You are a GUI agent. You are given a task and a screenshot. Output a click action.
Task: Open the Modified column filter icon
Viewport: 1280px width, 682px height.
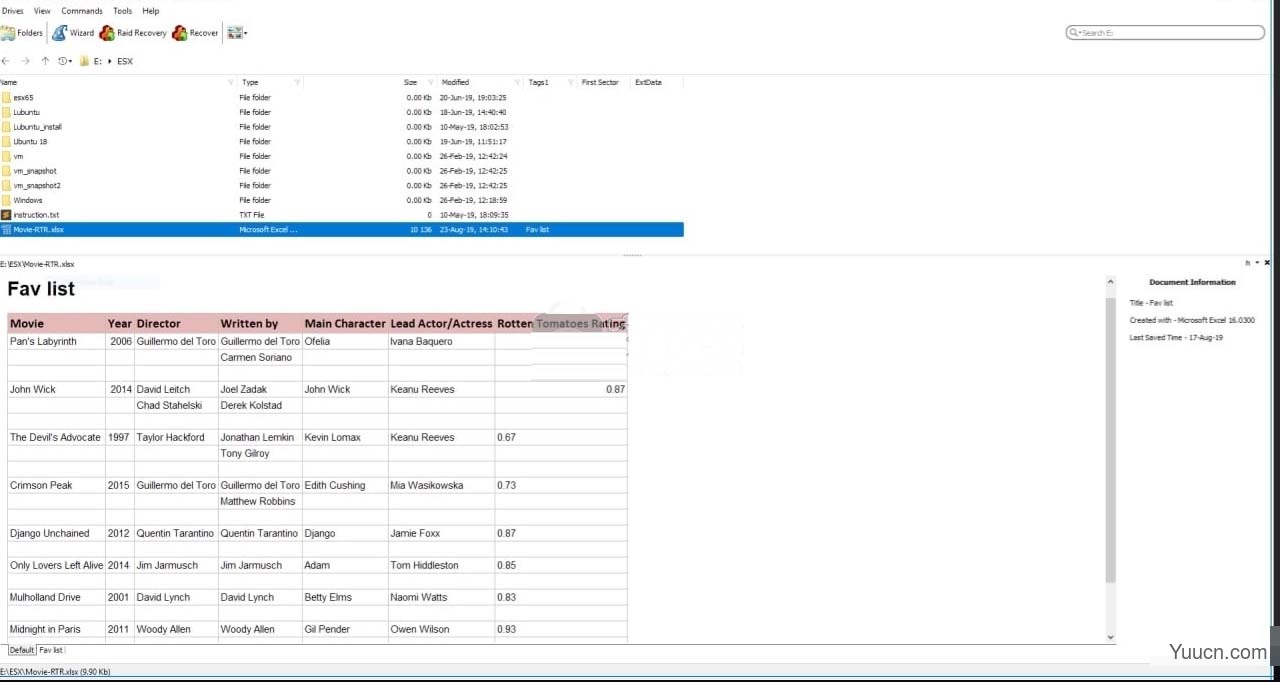click(x=517, y=82)
